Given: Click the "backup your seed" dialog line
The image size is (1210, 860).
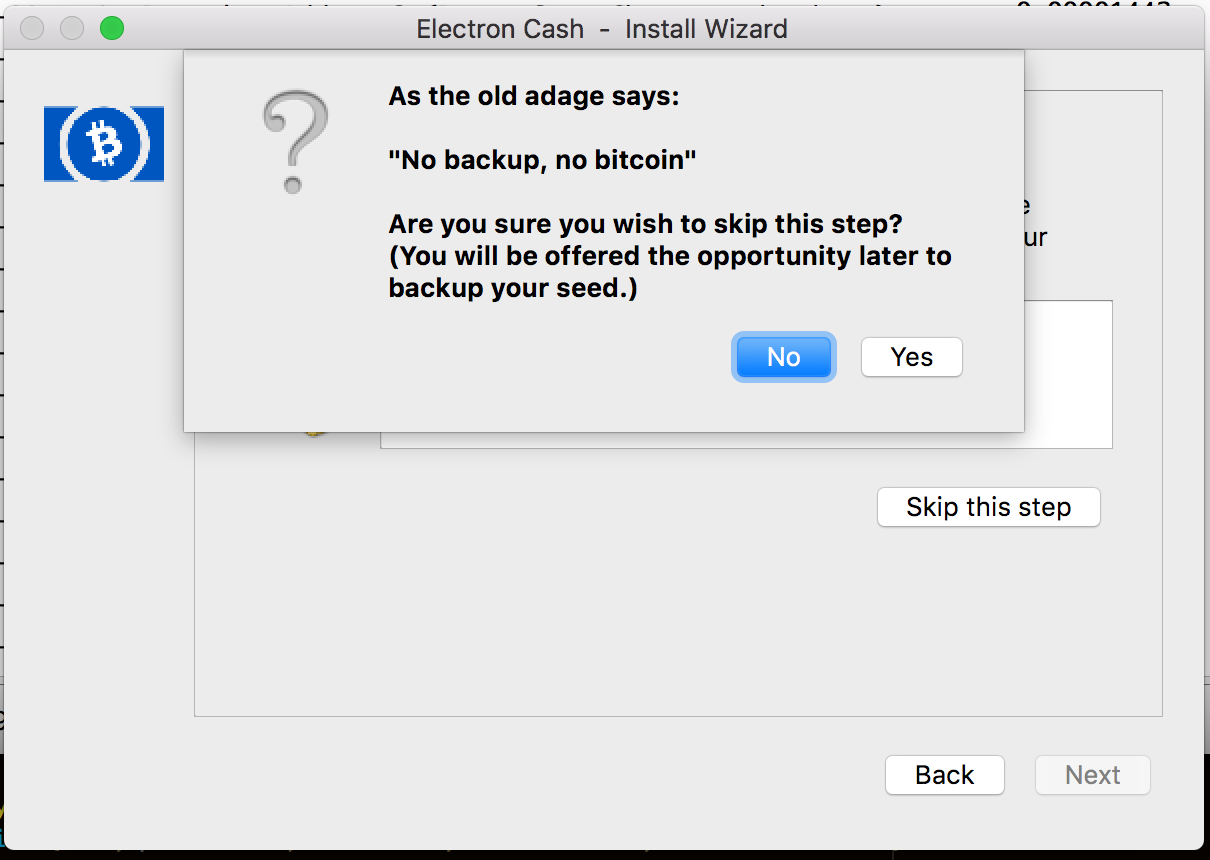Looking at the screenshot, I should (x=513, y=289).
